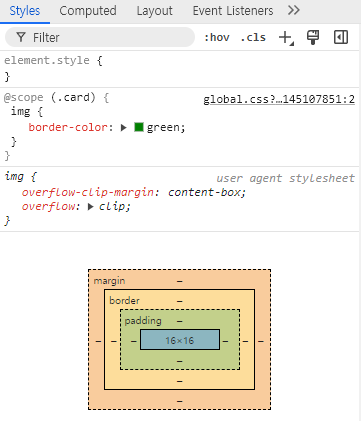Toggle the computed styles sidebar icon
Screen dimensions: 361x421
[341, 37]
